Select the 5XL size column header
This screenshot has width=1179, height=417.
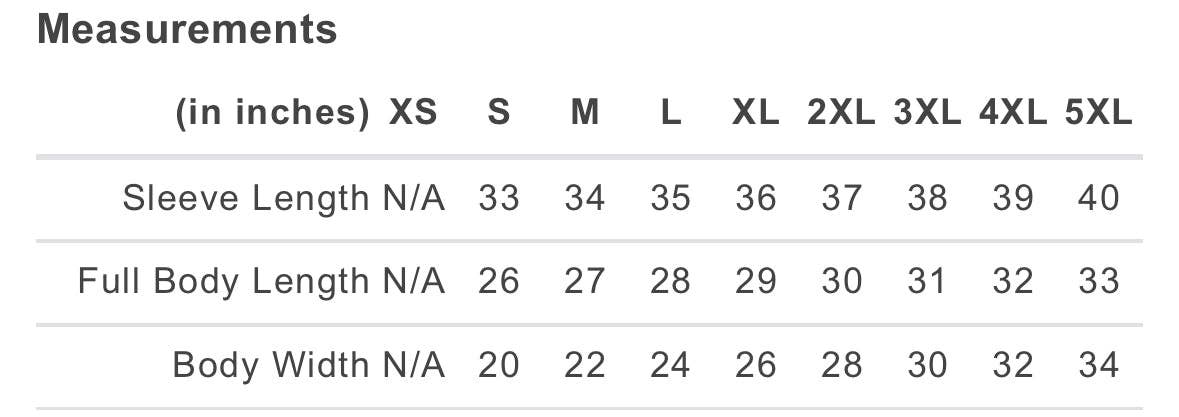(1099, 113)
